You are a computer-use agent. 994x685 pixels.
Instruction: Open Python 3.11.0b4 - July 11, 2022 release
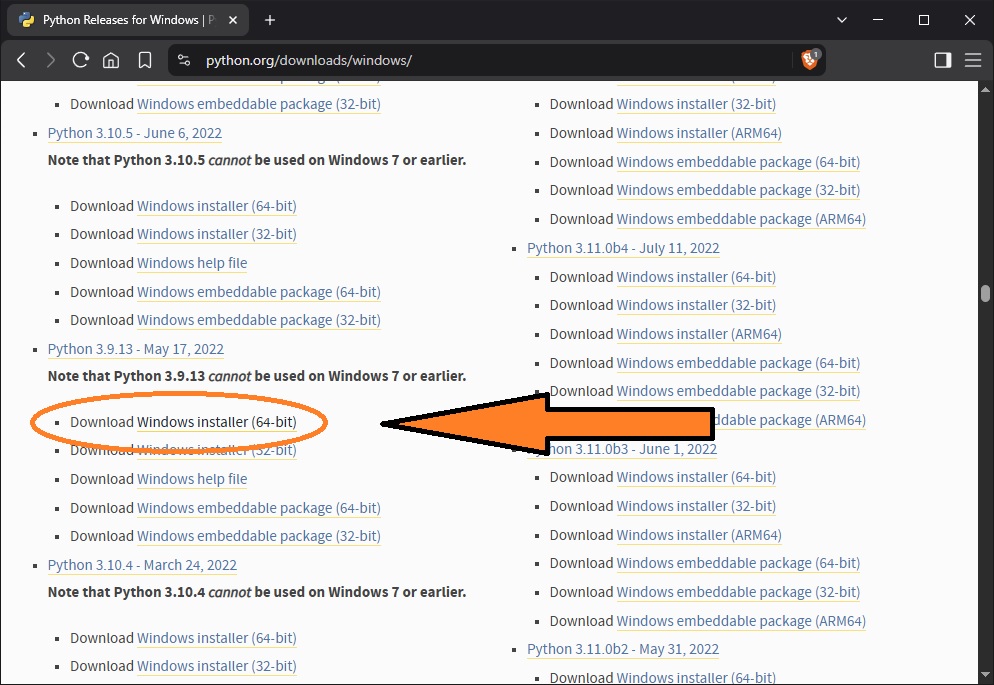(x=623, y=248)
